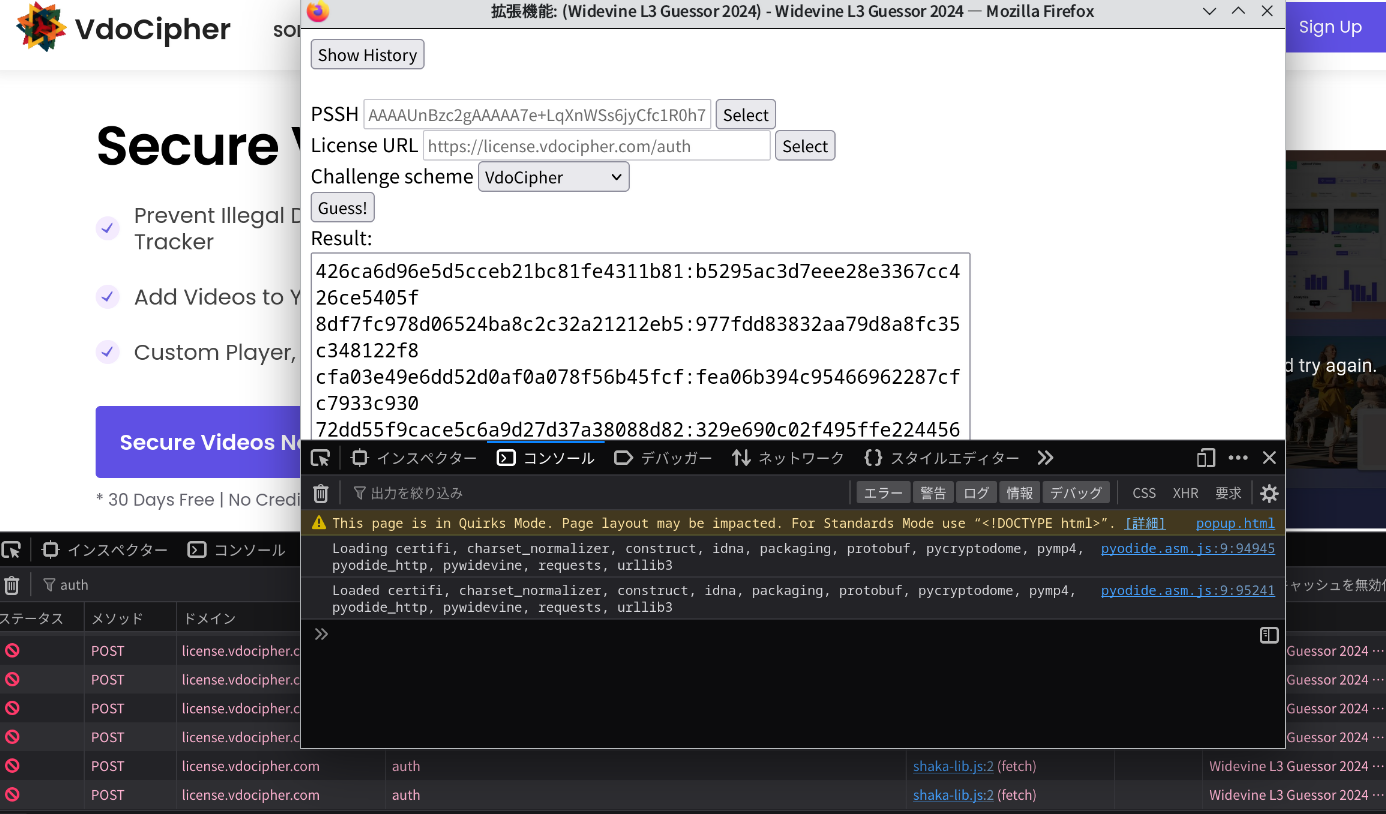This screenshot has width=1386, height=814.
Task: Open the [詳細] link in the Quirks Mode warning
Action: tap(1145, 523)
